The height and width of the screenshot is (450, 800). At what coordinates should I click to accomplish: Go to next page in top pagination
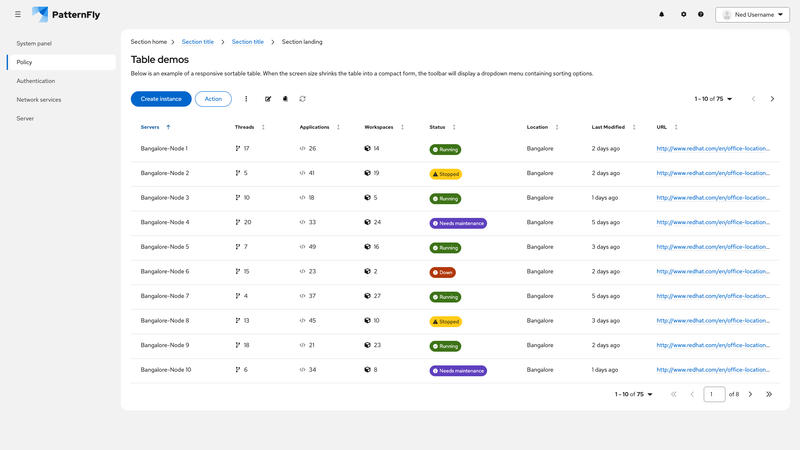[x=772, y=99]
